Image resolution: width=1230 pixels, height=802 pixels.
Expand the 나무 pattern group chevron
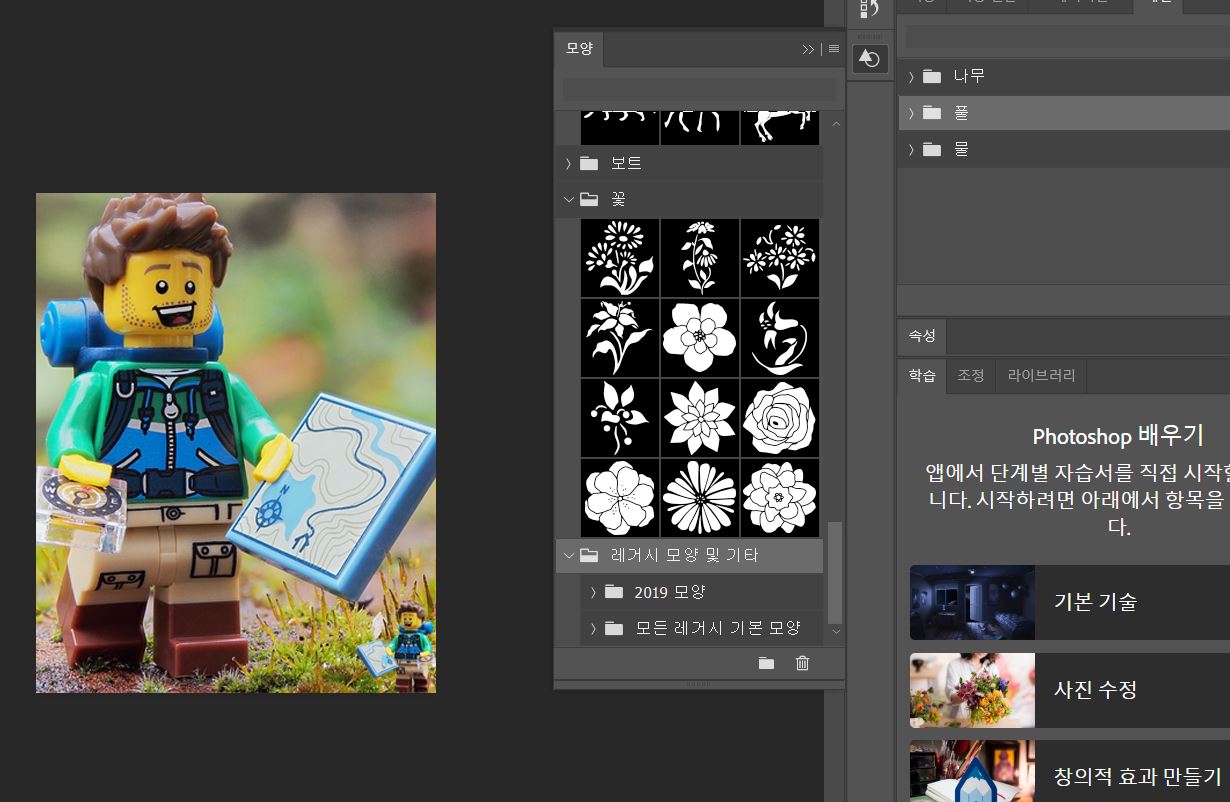tap(911, 76)
